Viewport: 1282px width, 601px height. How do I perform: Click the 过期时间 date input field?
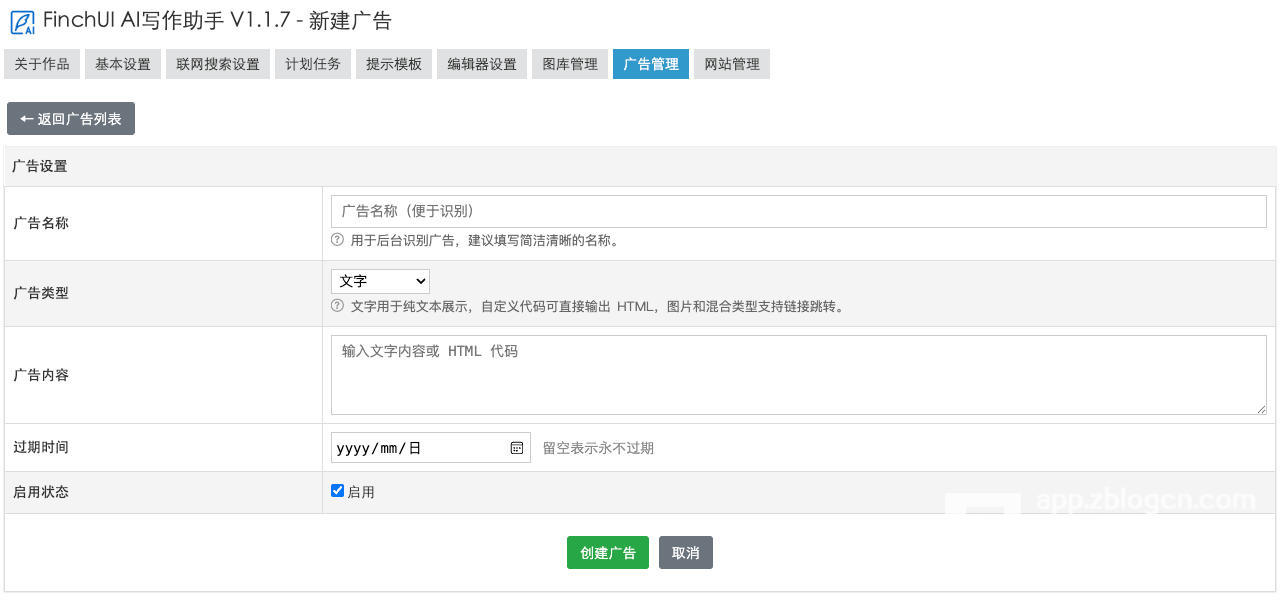(x=431, y=448)
